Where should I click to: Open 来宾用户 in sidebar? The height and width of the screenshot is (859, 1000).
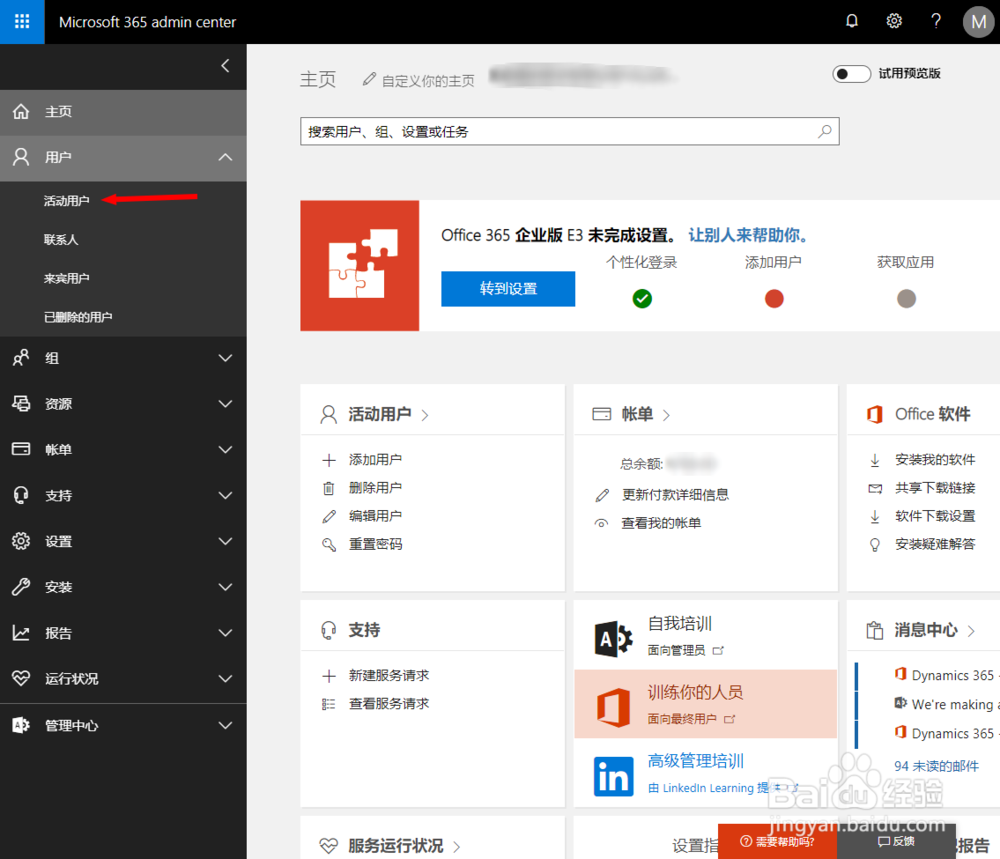click(66, 279)
